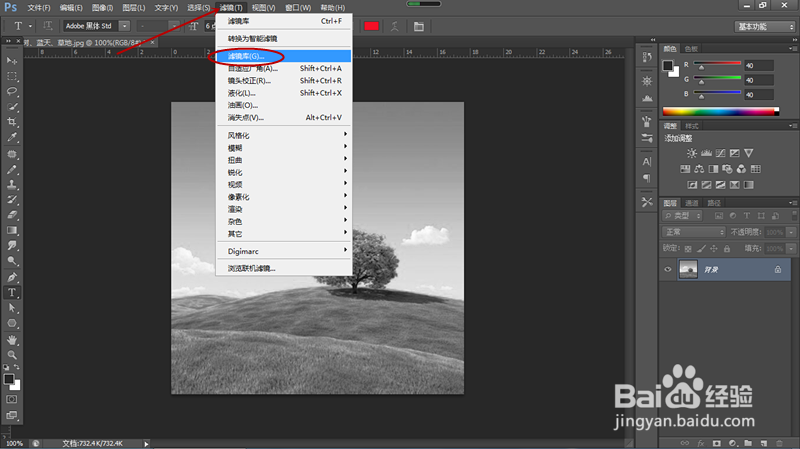800x449 pixels.
Task: Select the Healing Brush tool
Action: coord(12,154)
